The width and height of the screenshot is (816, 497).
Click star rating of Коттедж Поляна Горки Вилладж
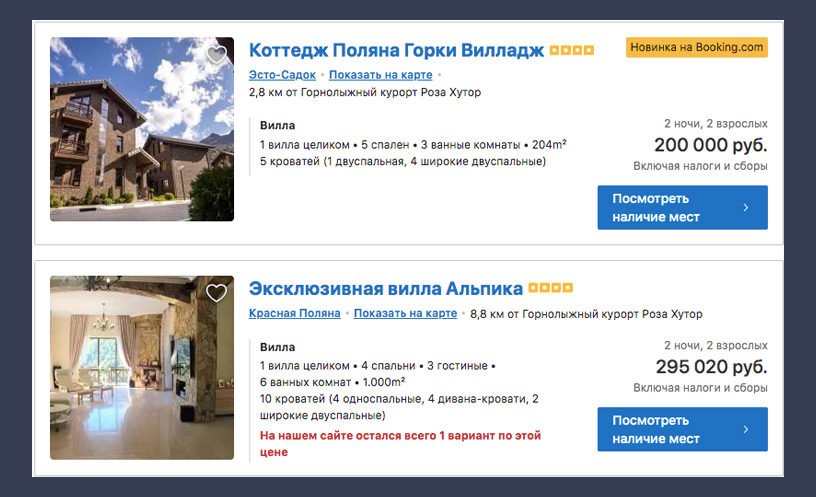[574, 50]
